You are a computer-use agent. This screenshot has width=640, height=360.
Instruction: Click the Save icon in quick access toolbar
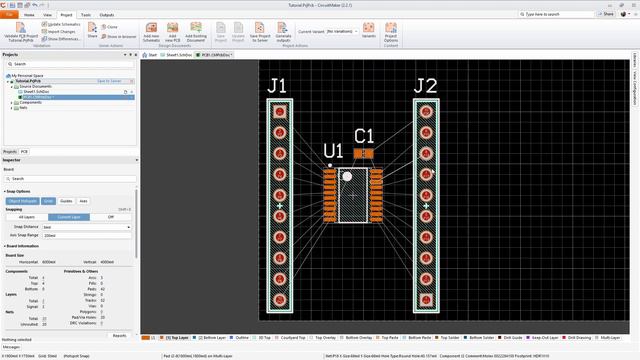click(12, 5)
